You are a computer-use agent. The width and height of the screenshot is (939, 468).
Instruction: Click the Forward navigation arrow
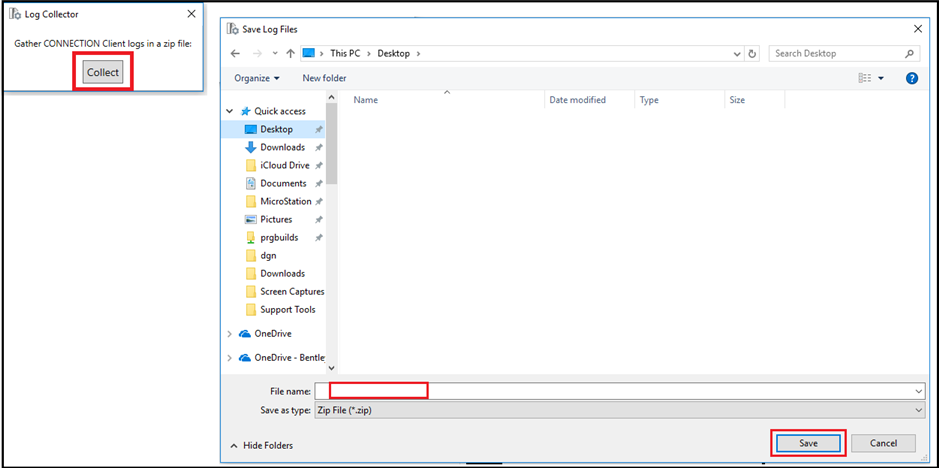coord(258,53)
